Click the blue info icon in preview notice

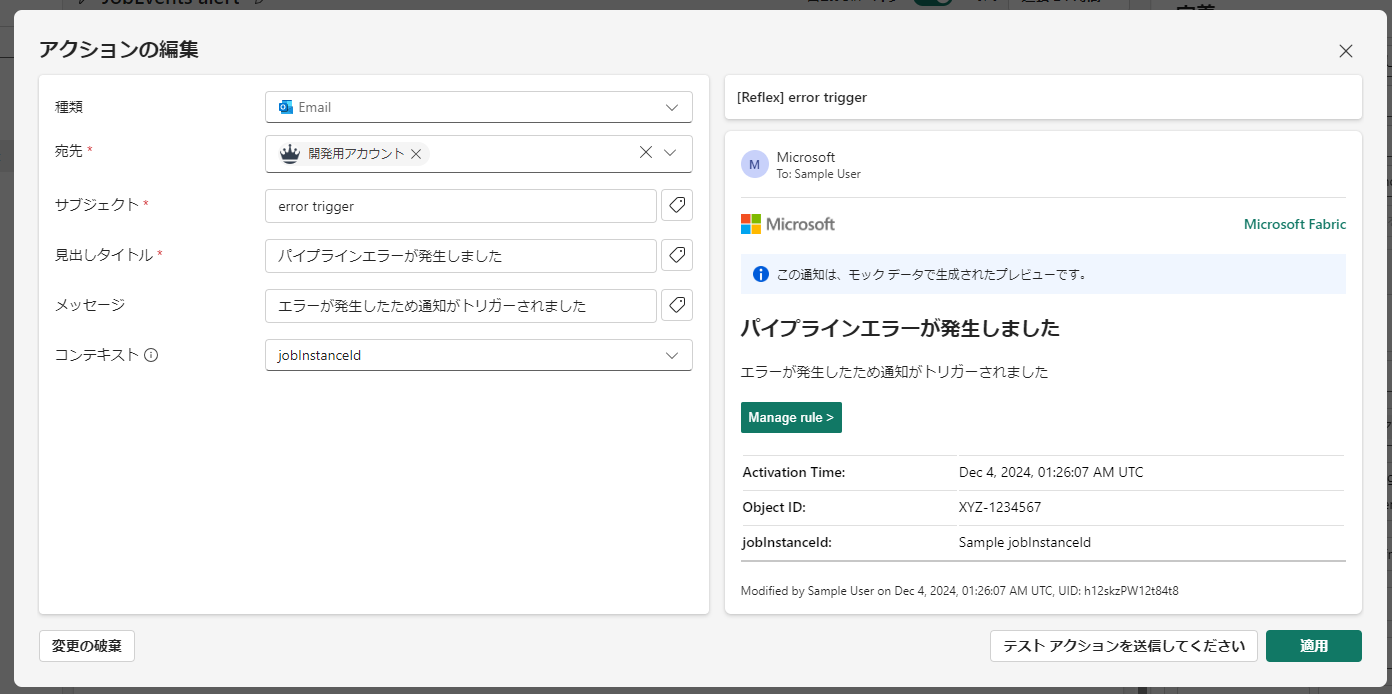(x=760, y=273)
